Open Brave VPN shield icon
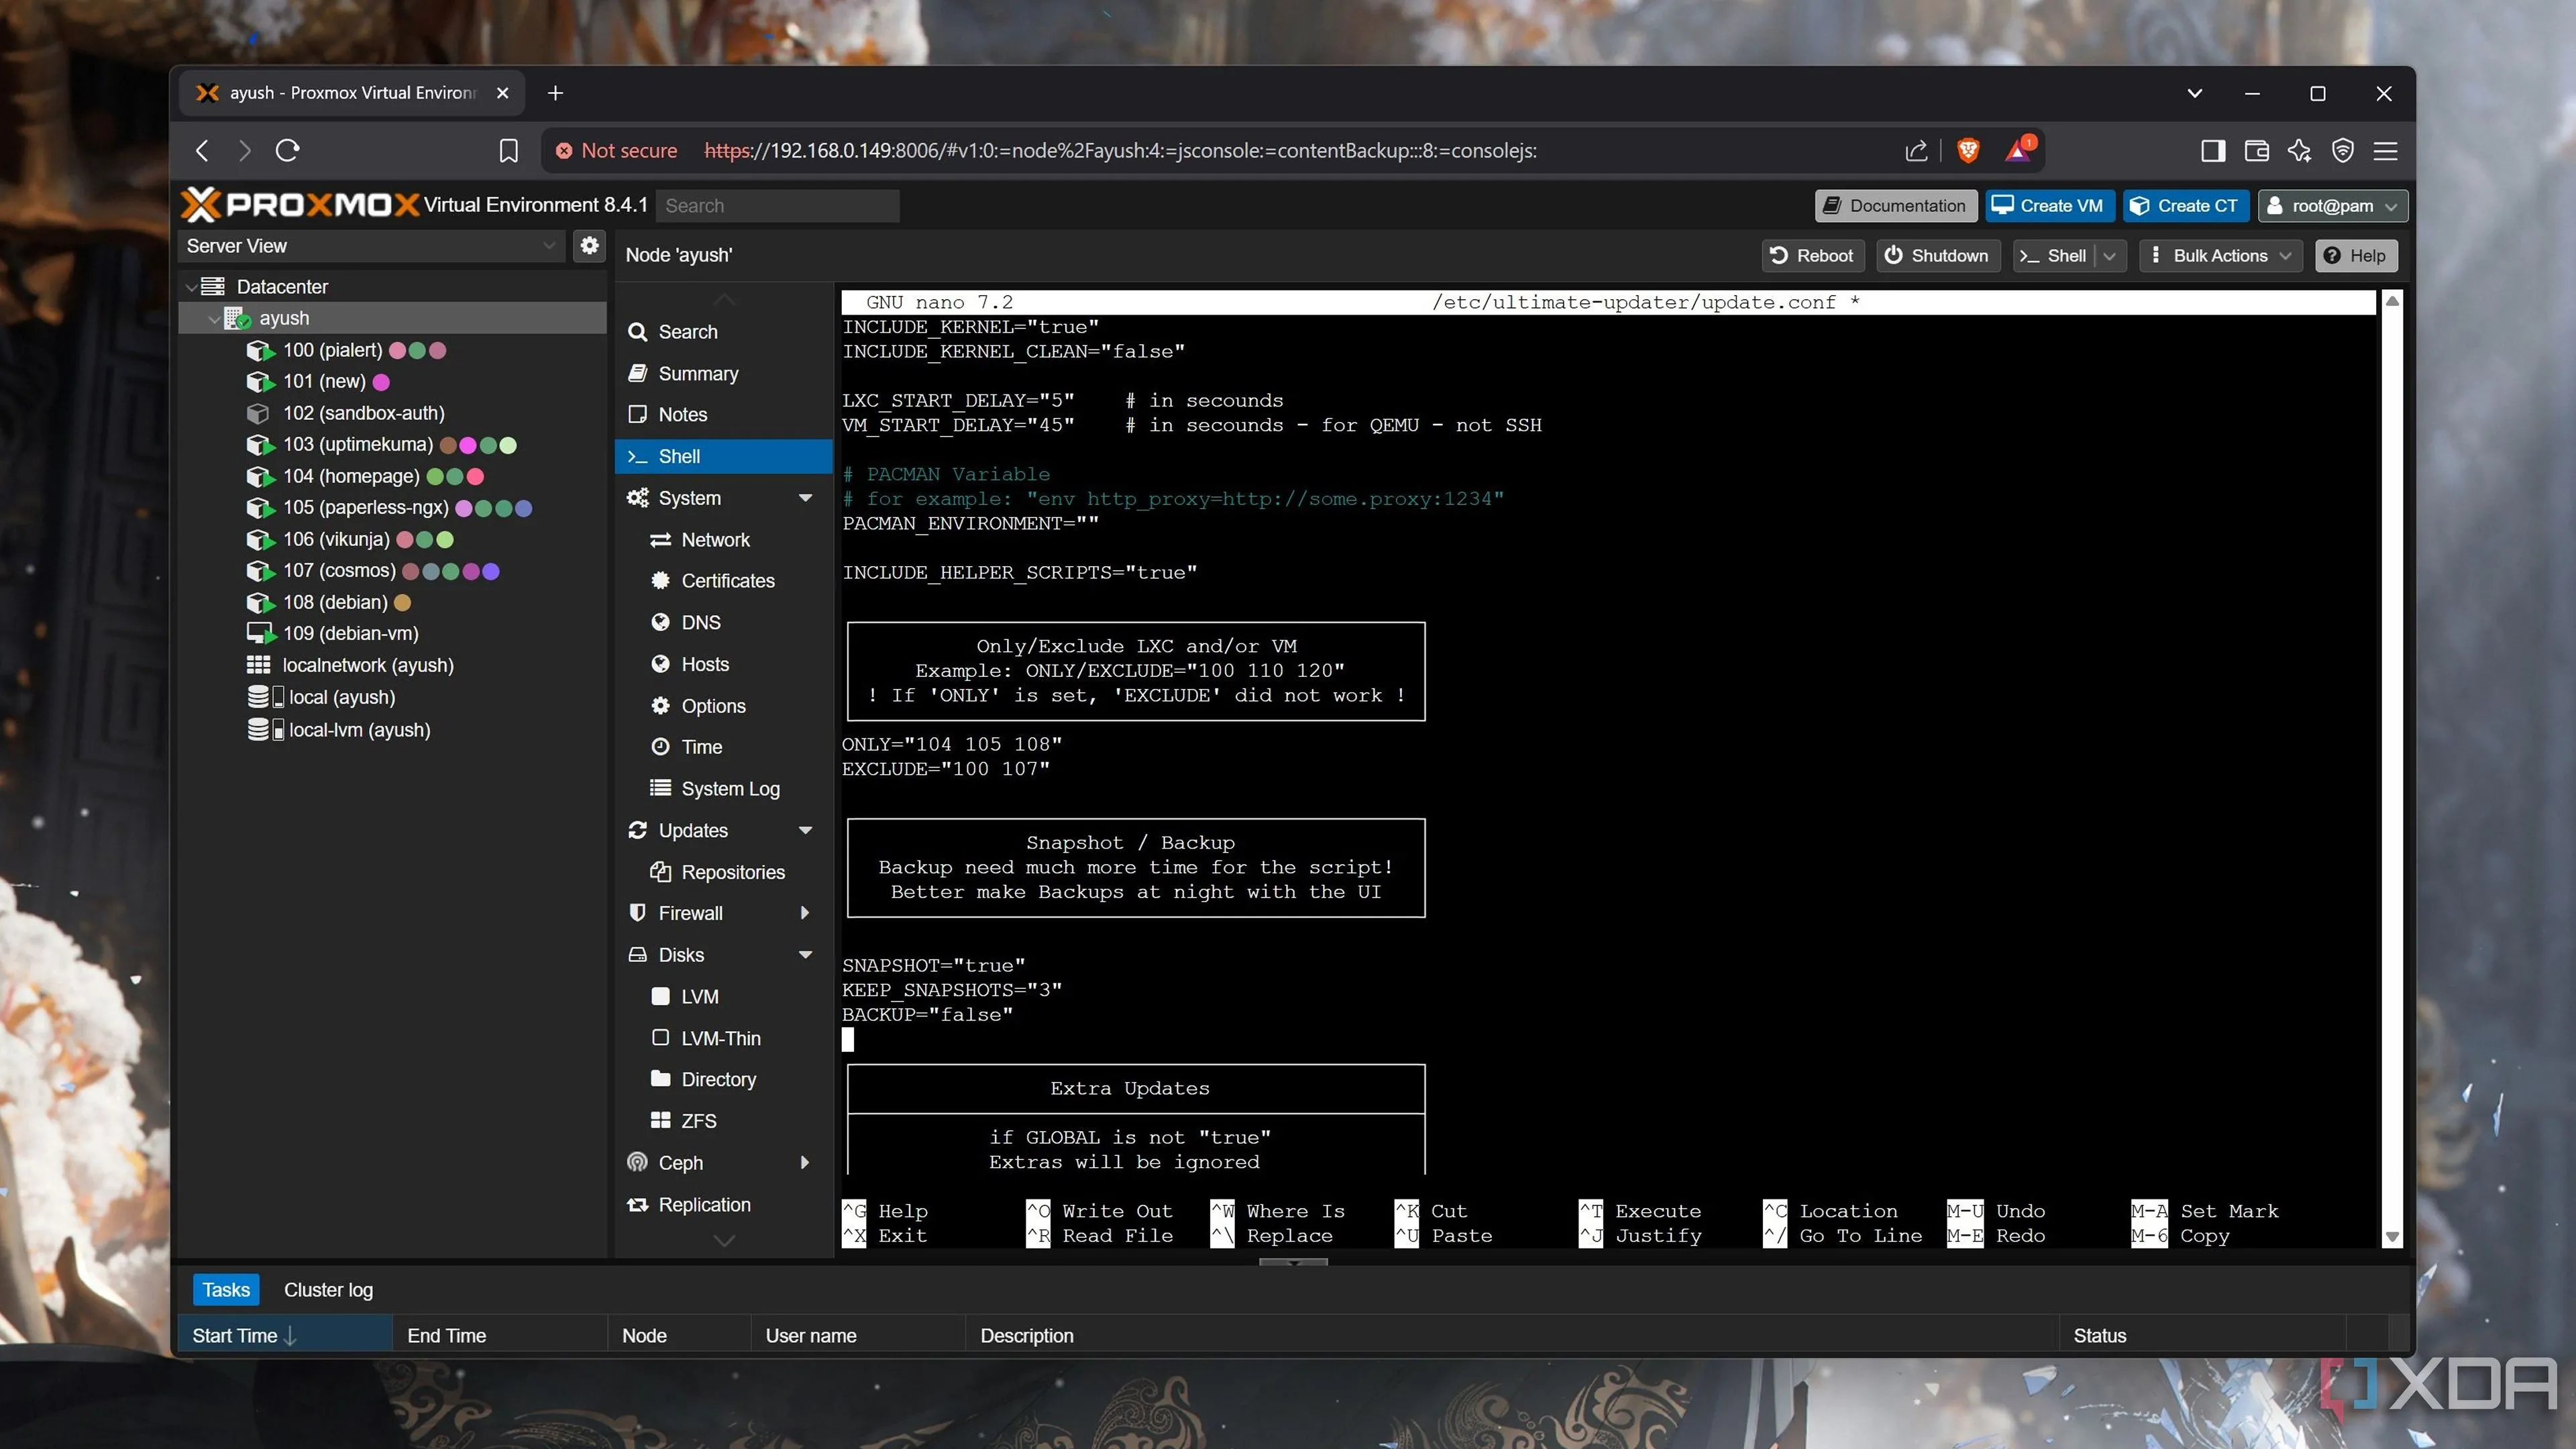 2342,151
